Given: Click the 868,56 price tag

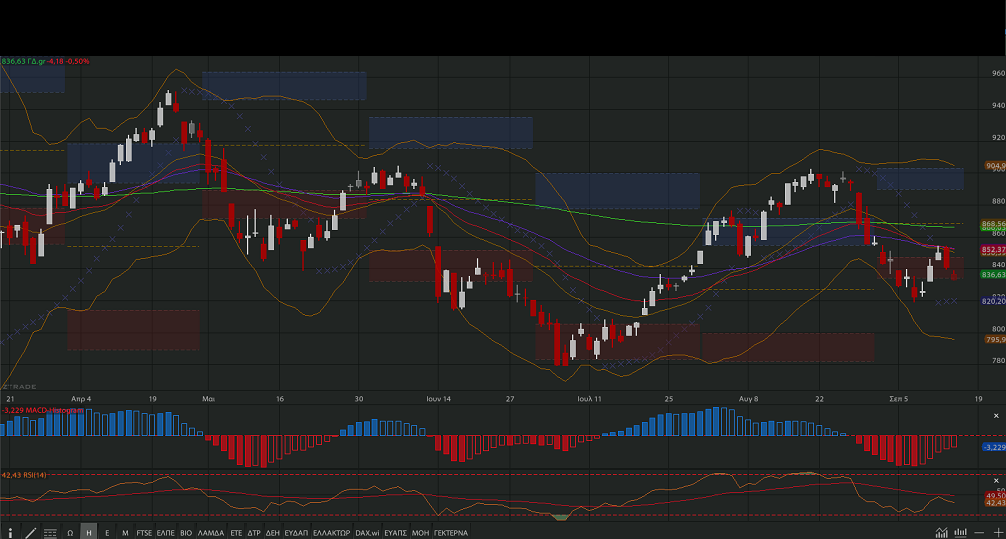Looking at the screenshot, I should [x=993, y=223].
